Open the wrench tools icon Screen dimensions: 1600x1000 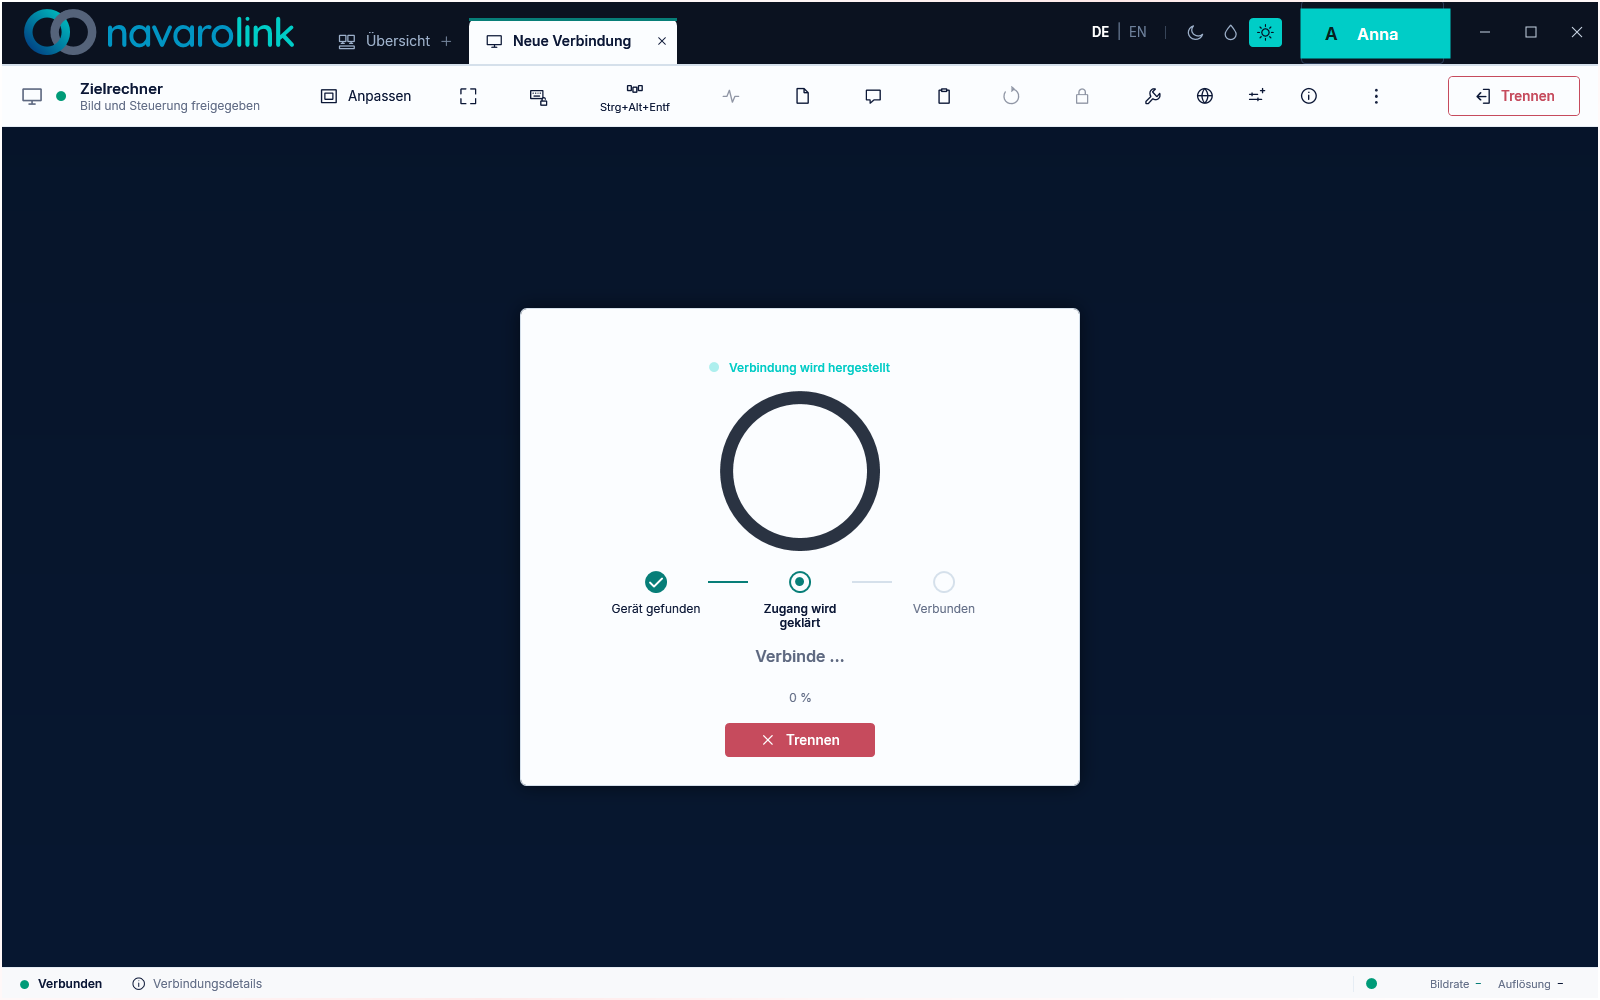(1153, 96)
